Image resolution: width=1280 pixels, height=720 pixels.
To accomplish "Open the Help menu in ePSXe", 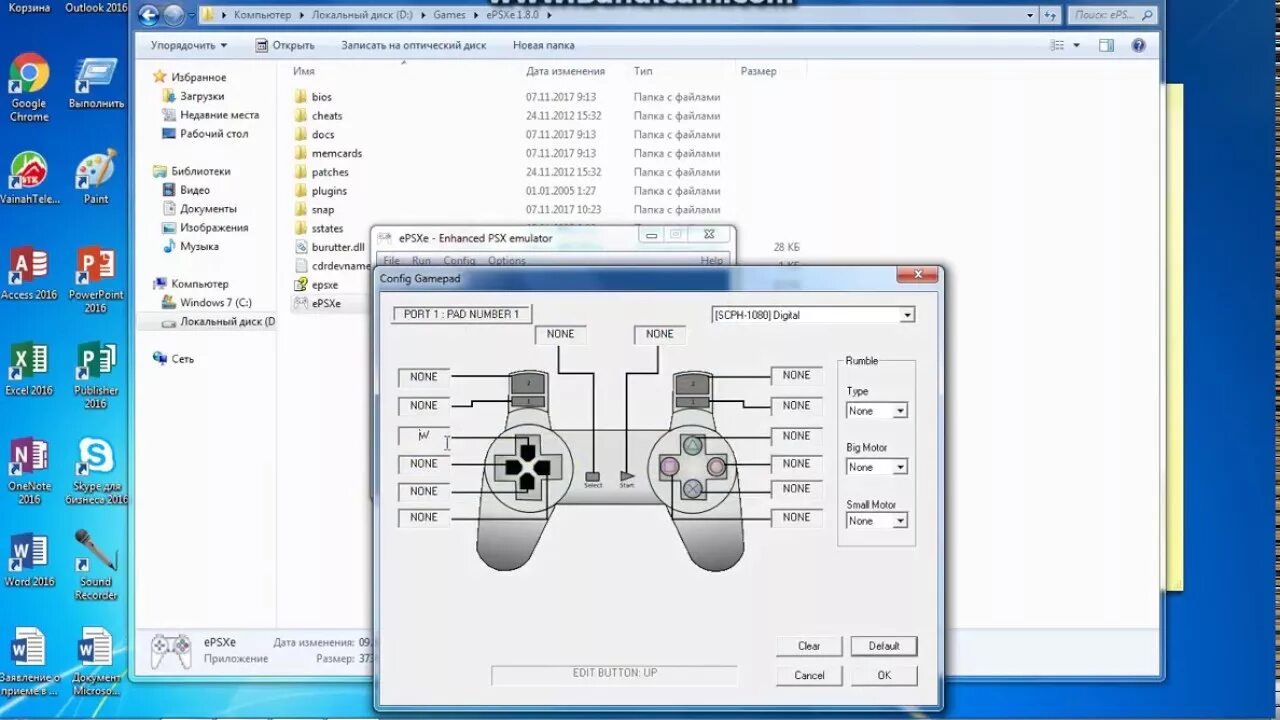I will 711,260.
